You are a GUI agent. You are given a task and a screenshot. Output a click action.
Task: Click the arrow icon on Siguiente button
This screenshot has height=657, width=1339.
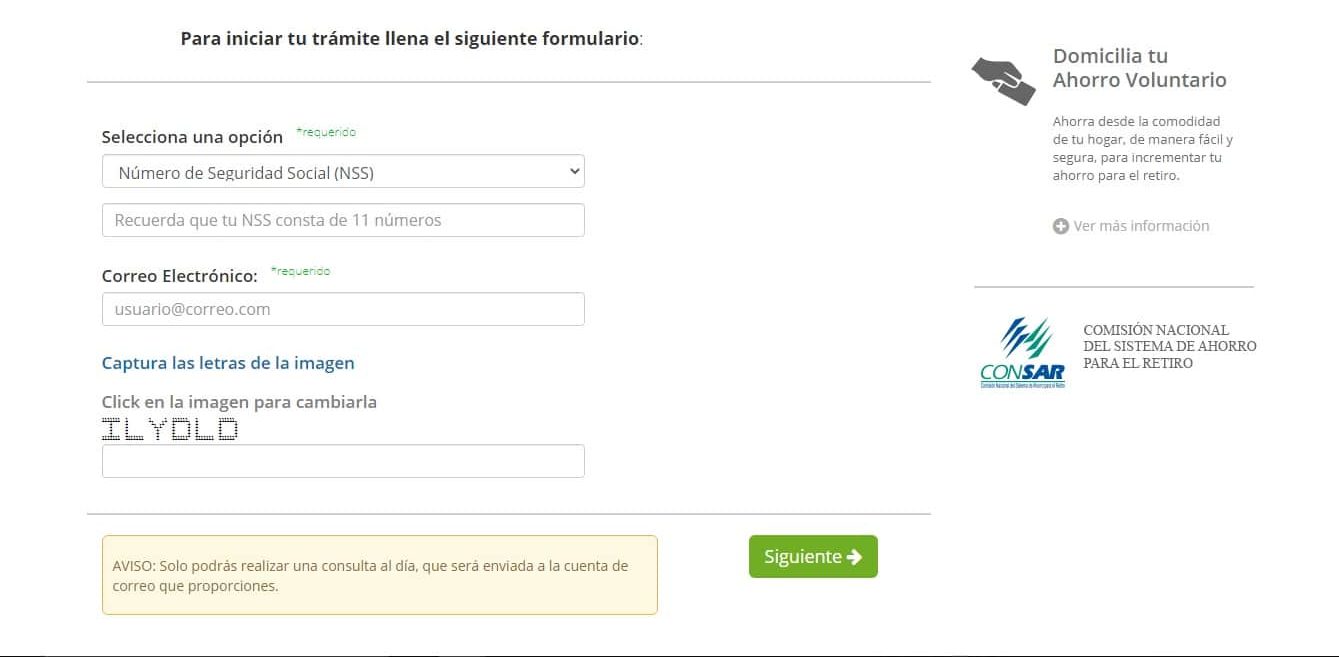[x=854, y=557]
